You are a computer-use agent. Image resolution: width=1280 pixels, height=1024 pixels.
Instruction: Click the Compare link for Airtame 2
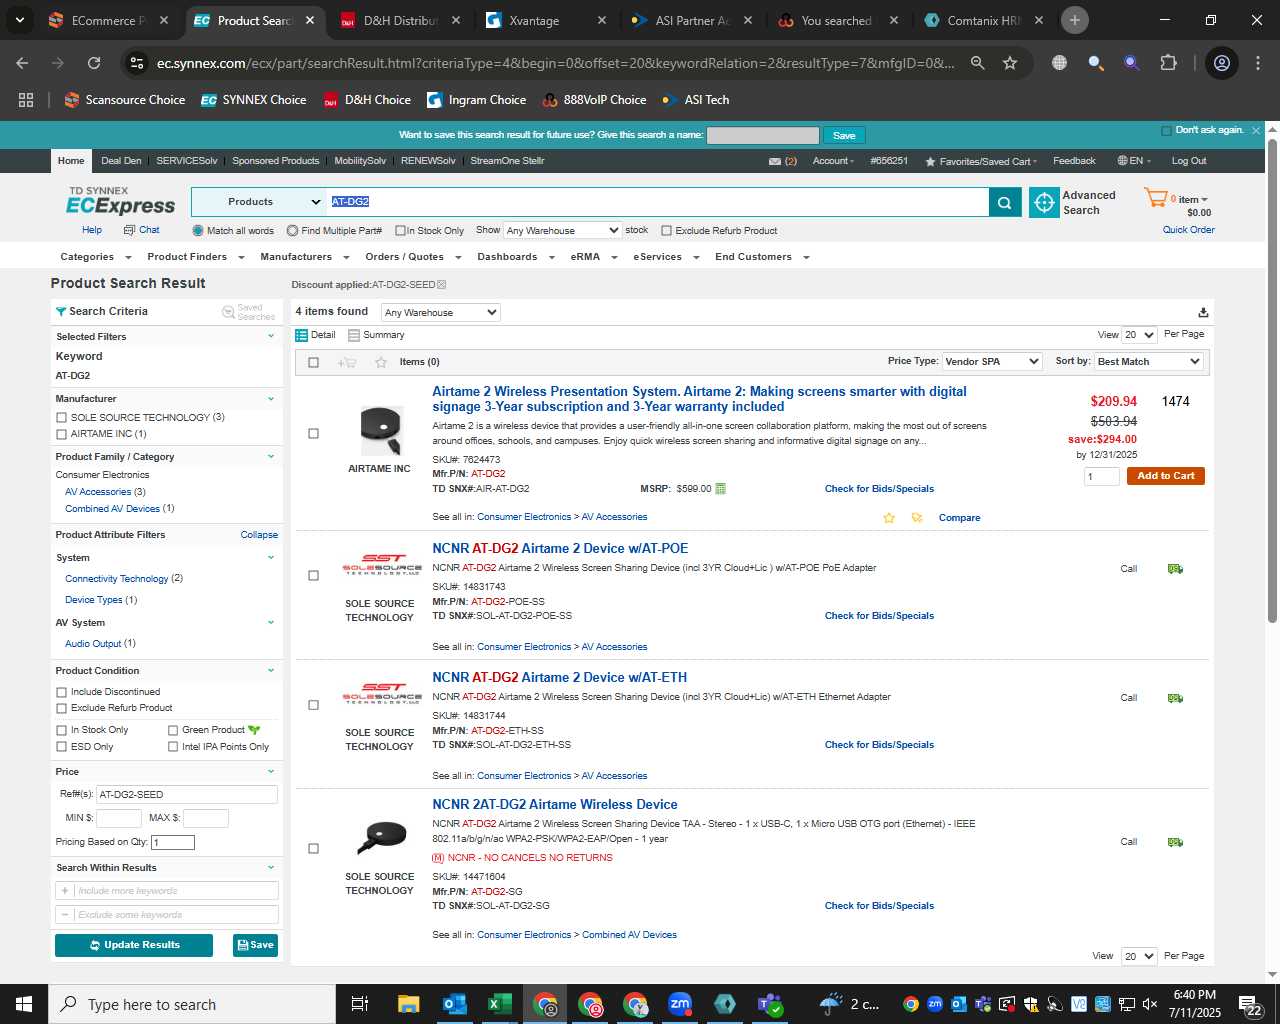click(959, 518)
